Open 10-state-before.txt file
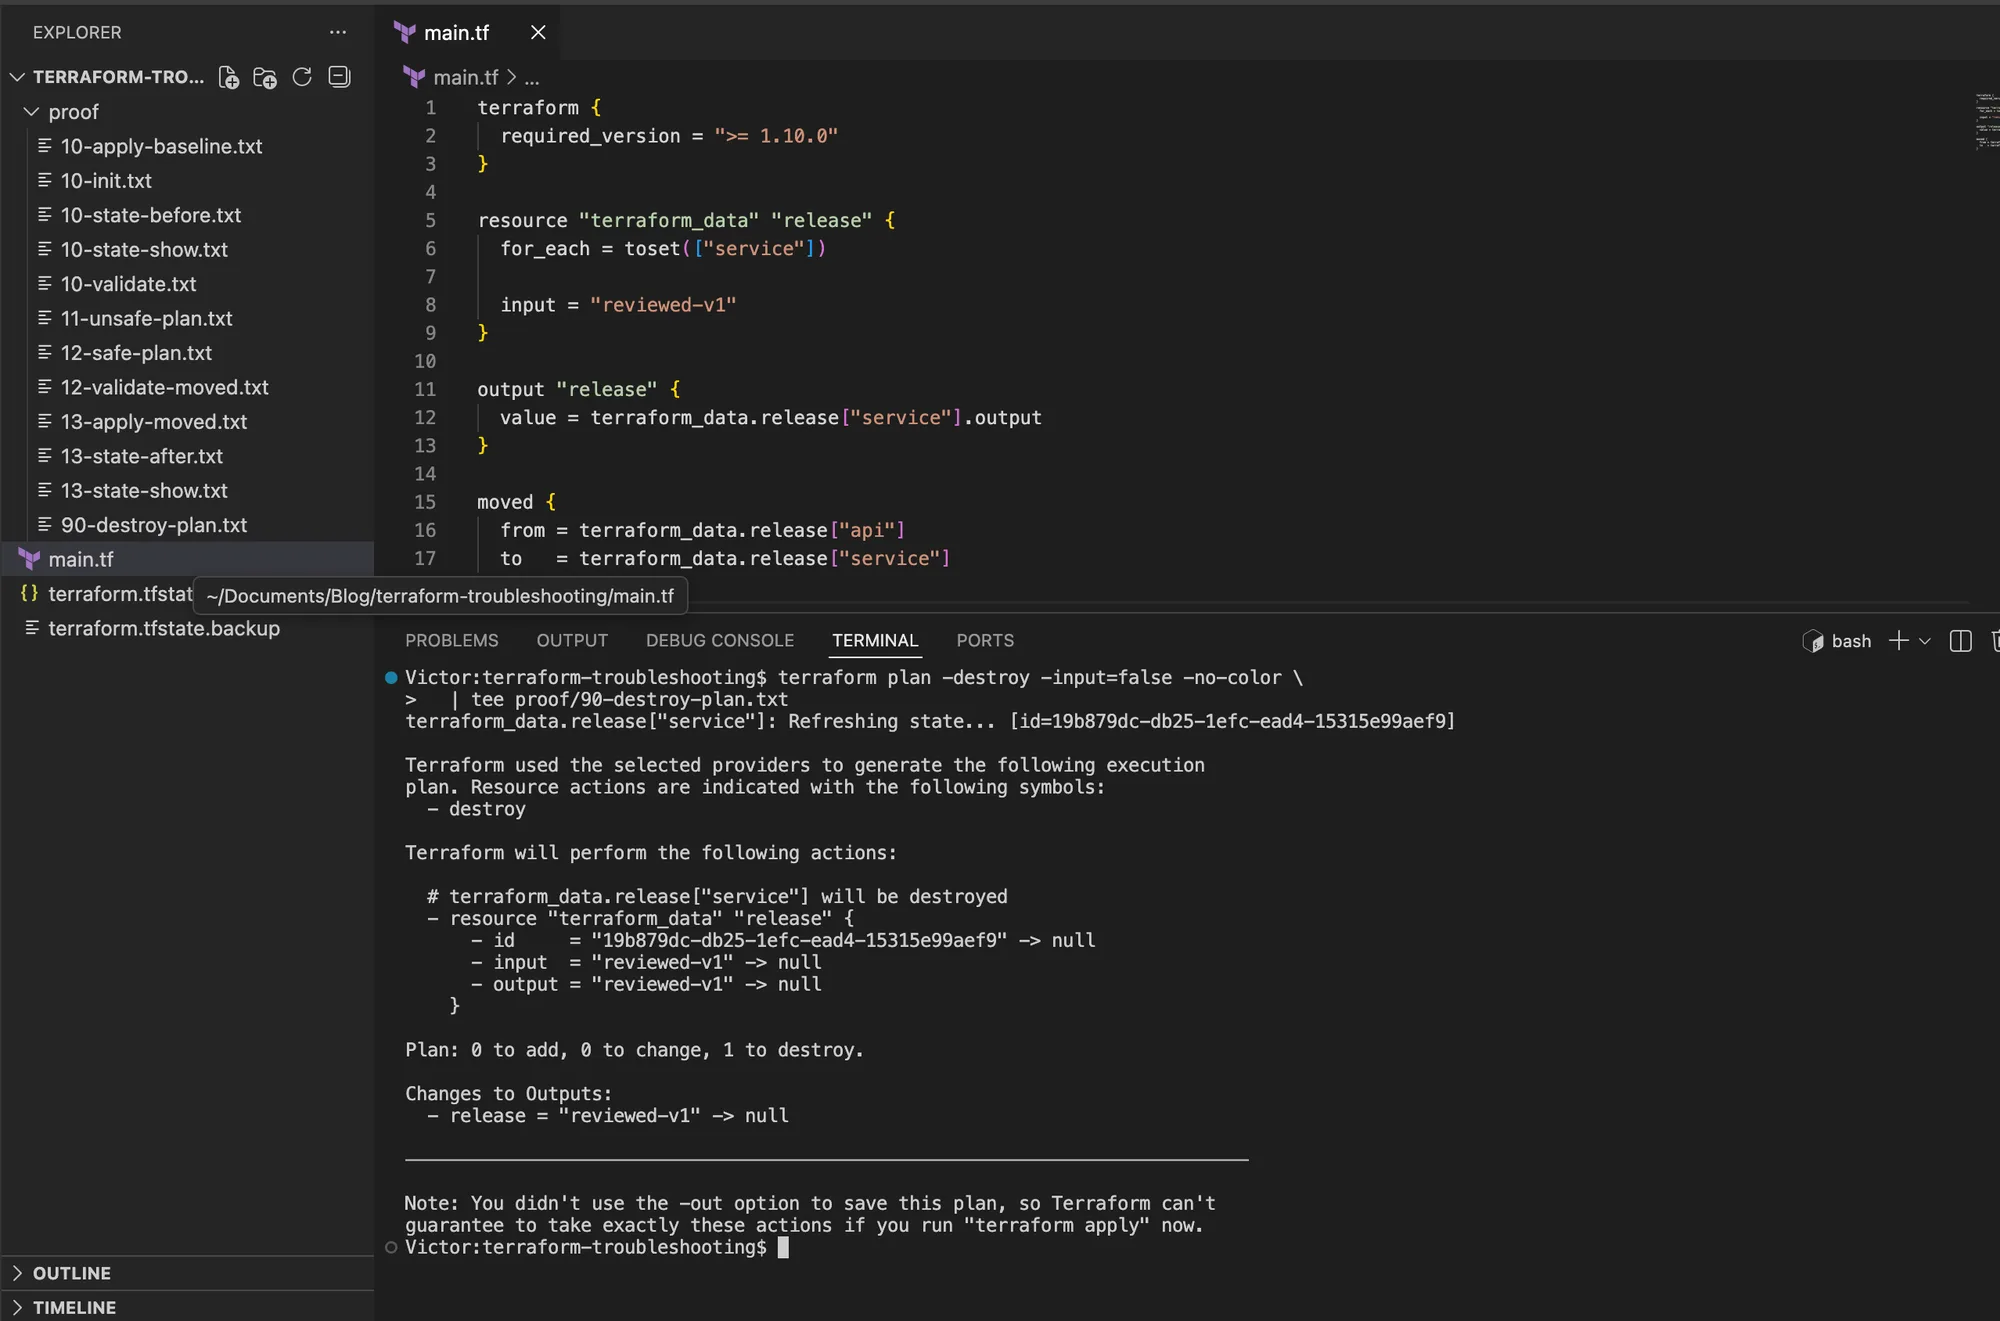The height and width of the screenshot is (1321, 2000). [x=187, y=215]
